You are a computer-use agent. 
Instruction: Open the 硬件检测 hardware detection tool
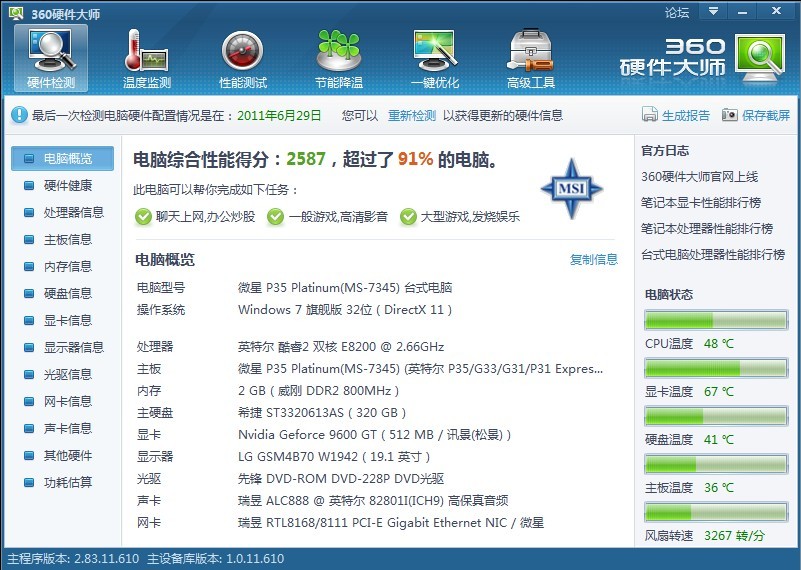tap(51, 58)
